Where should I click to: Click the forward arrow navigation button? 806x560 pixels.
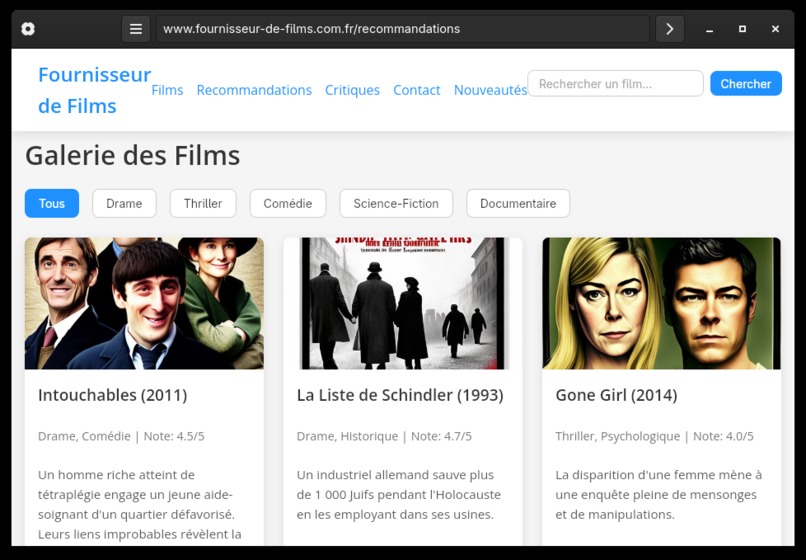[x=670, y=29]
